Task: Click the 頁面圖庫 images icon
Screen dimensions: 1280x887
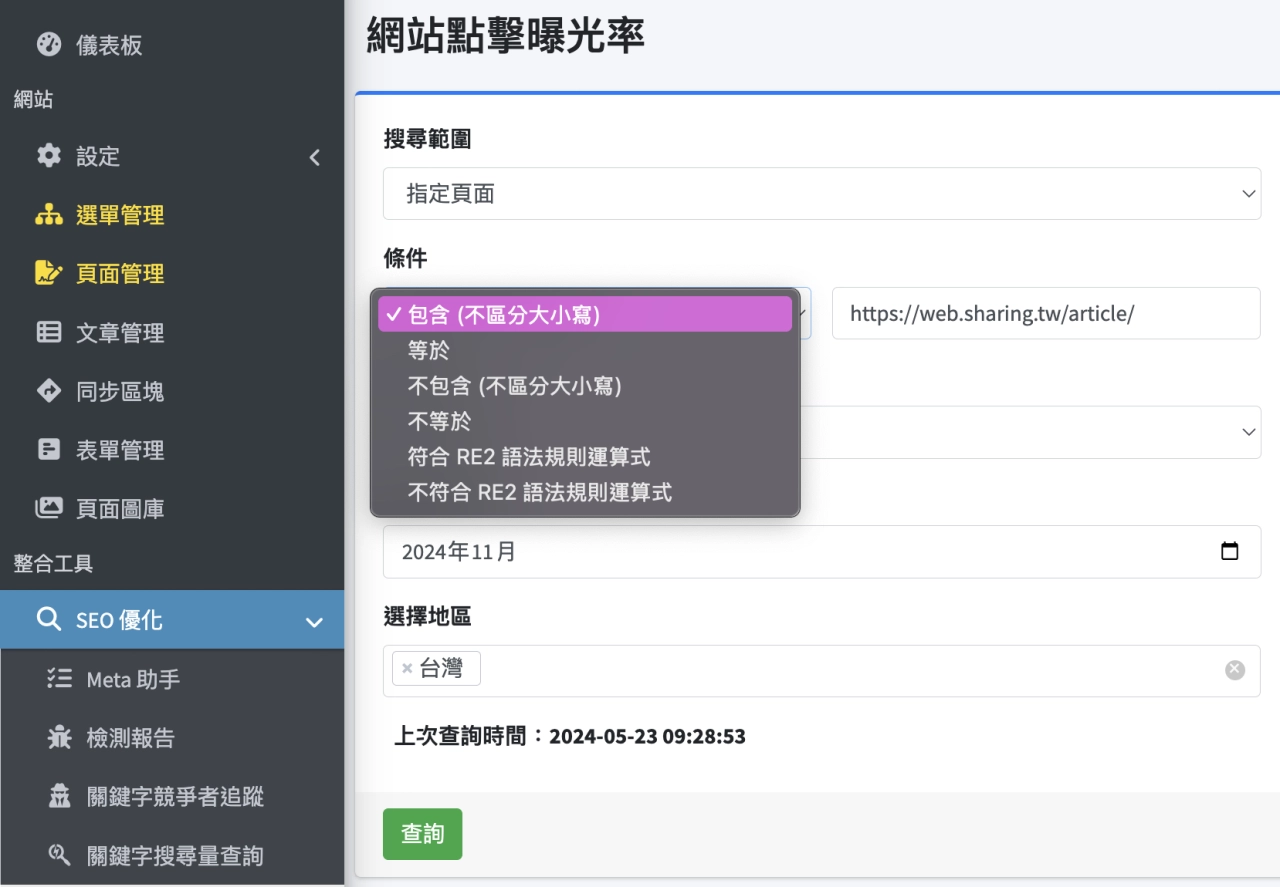Action: [48, 508]
